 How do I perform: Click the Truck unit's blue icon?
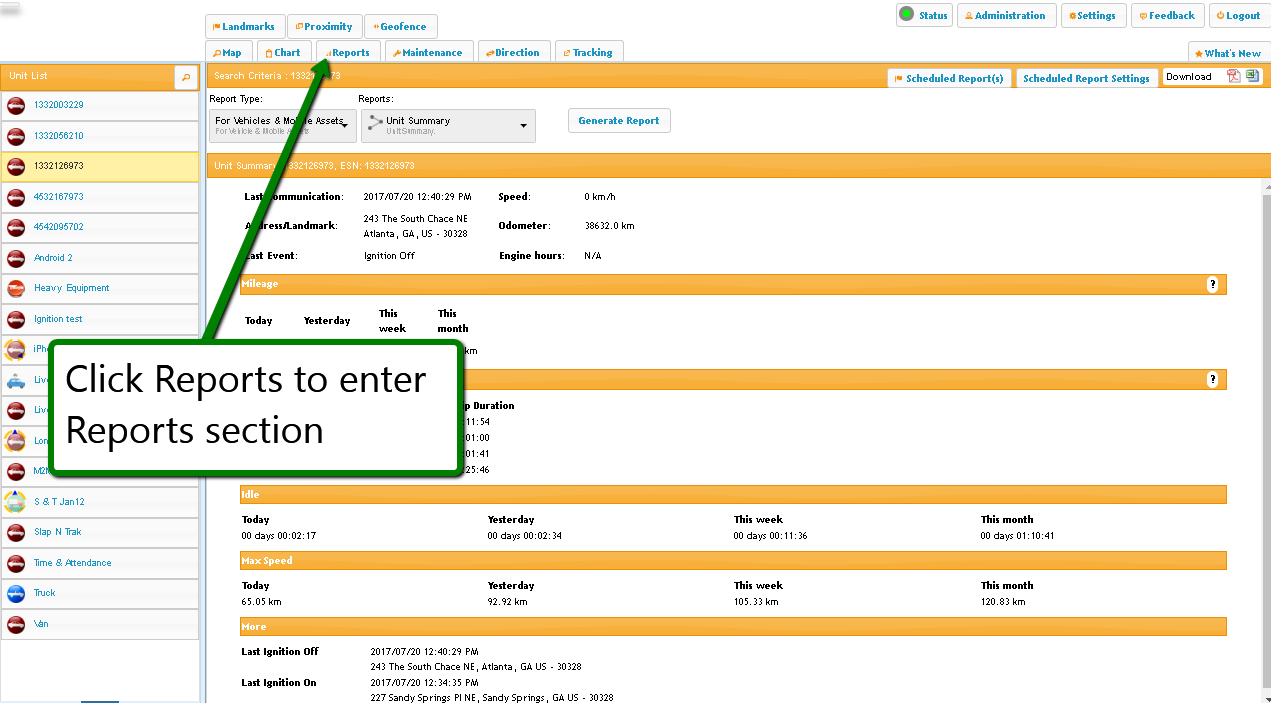coord(16,593)
